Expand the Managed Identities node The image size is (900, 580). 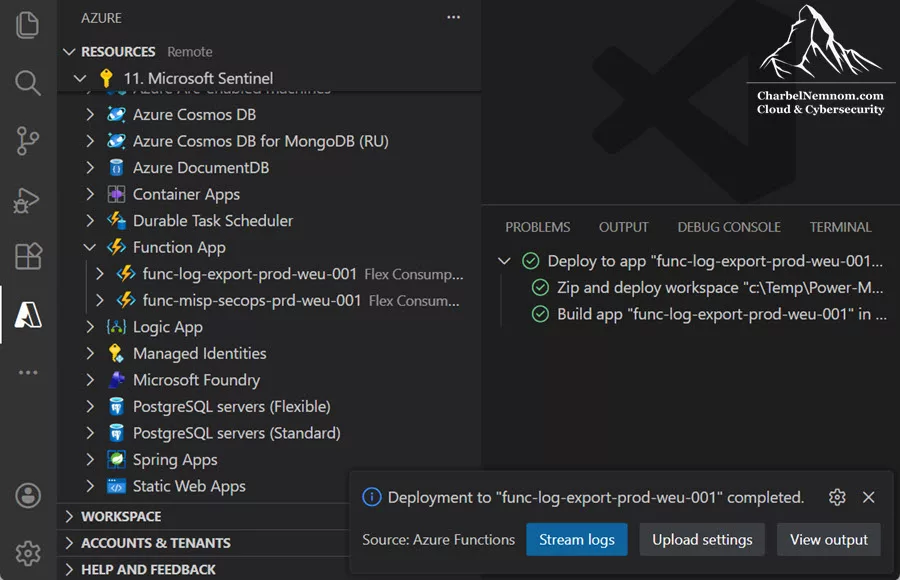pyautogui.click(x=90, y=353)
